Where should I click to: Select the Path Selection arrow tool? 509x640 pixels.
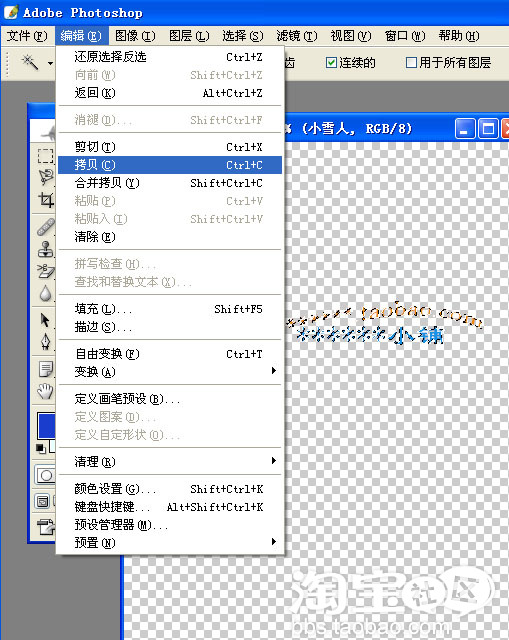(45, 320)
